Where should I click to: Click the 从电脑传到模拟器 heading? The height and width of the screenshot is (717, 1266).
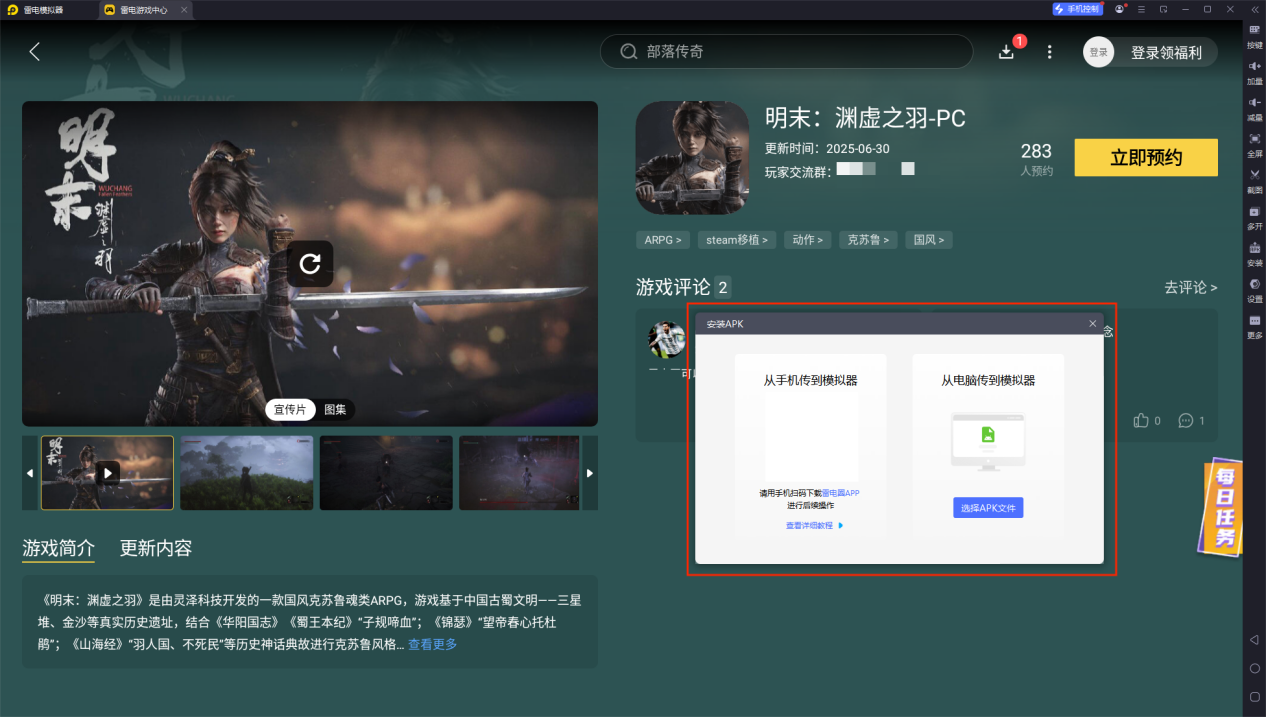[988, 380]
